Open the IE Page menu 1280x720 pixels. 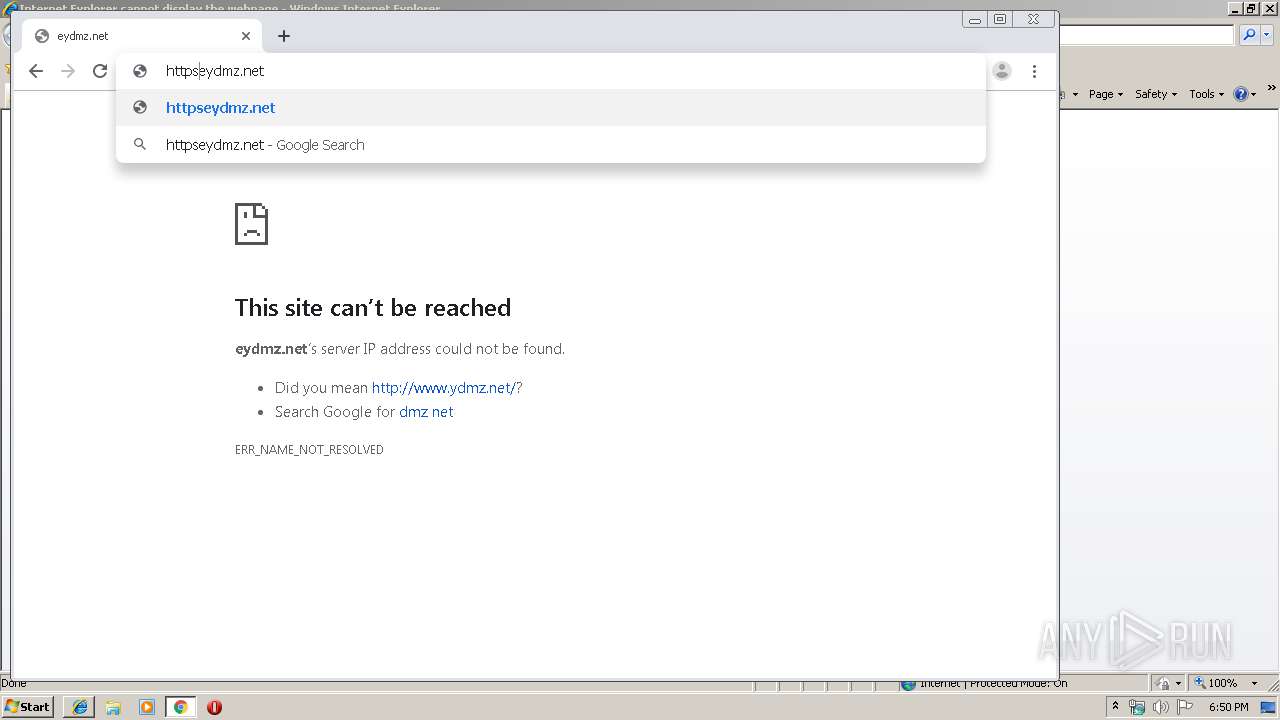point(1106,94)
